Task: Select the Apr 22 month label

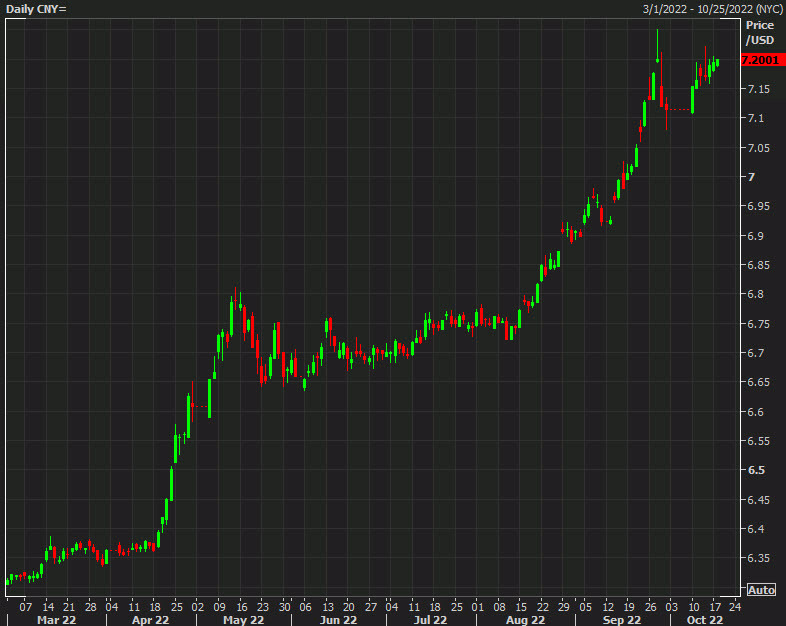Action: (150, 620)
